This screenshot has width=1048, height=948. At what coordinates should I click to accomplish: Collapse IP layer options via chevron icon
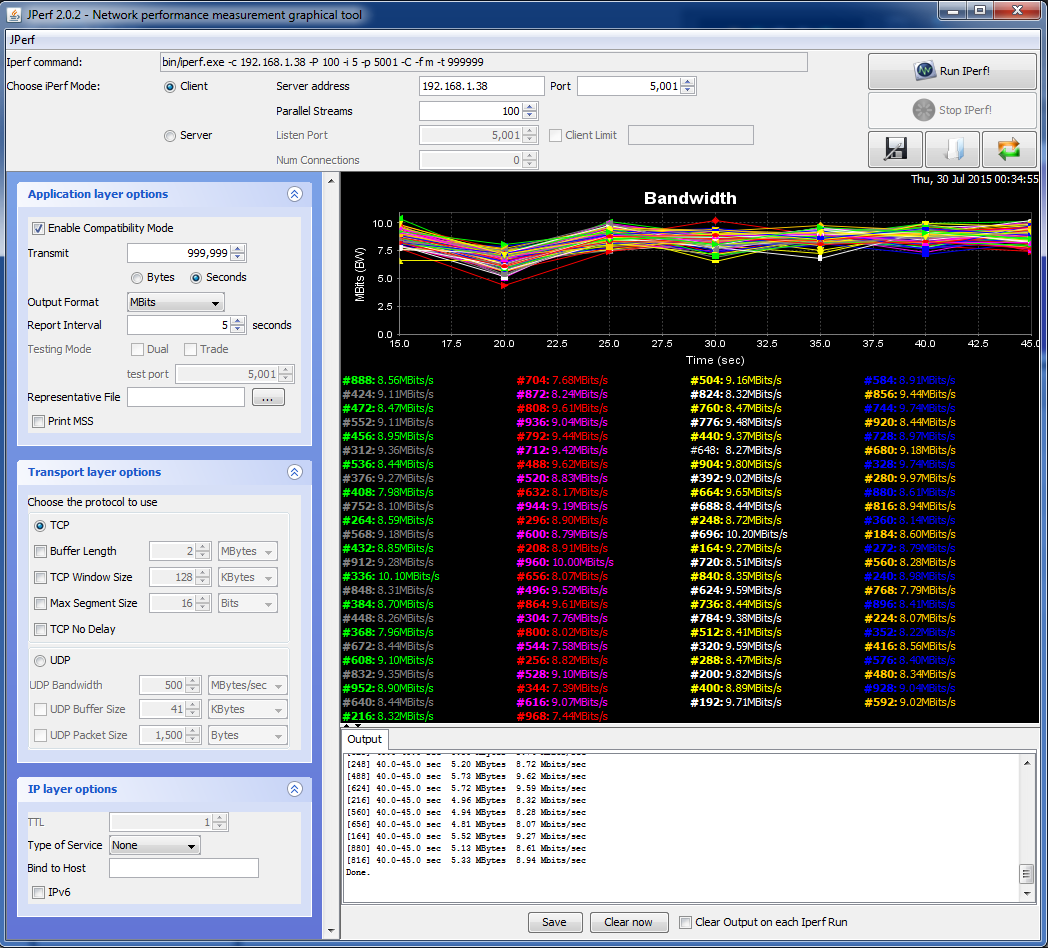295,789
